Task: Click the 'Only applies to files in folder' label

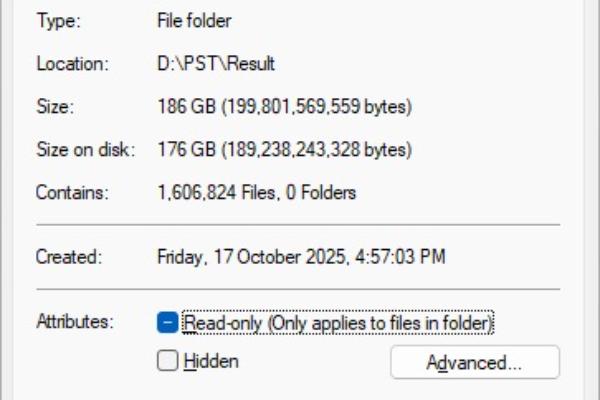Action: coord(380,323)
